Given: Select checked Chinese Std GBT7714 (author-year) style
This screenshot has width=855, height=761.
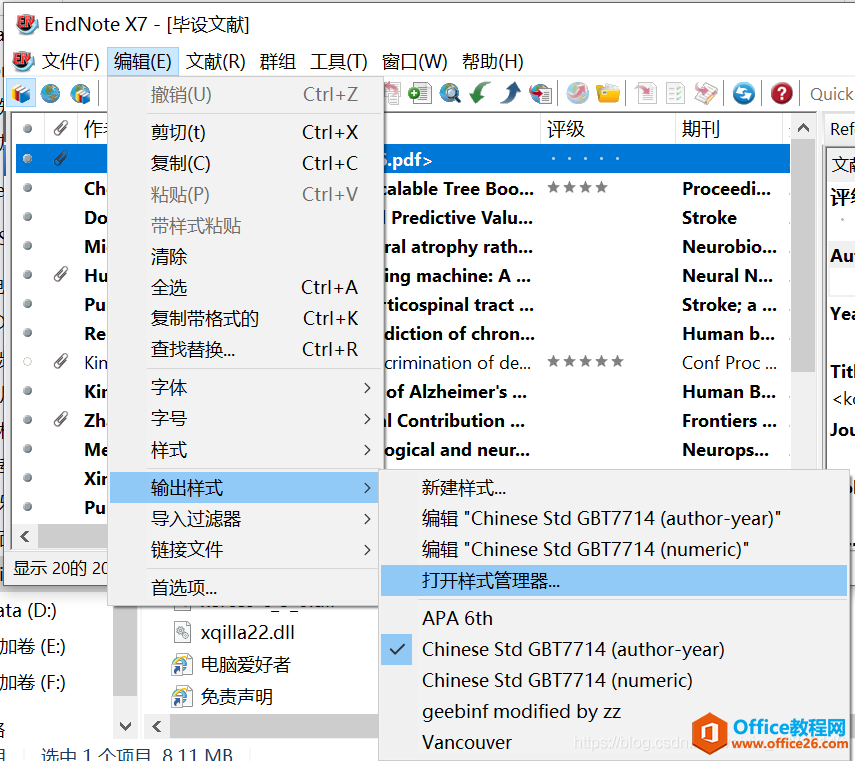Looking at the screenshot, I should click(614, 649).
